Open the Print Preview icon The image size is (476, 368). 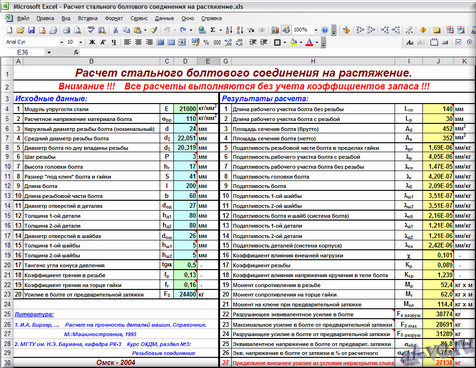click(78, 30)
